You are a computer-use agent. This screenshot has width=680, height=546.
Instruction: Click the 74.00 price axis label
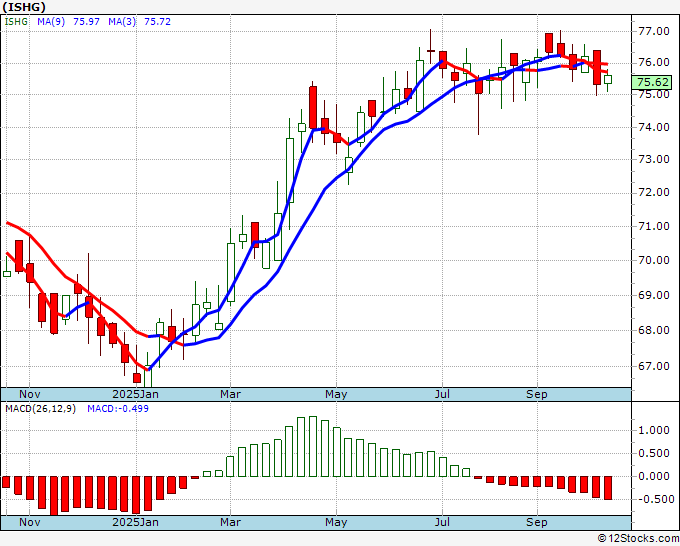(654, 127)
